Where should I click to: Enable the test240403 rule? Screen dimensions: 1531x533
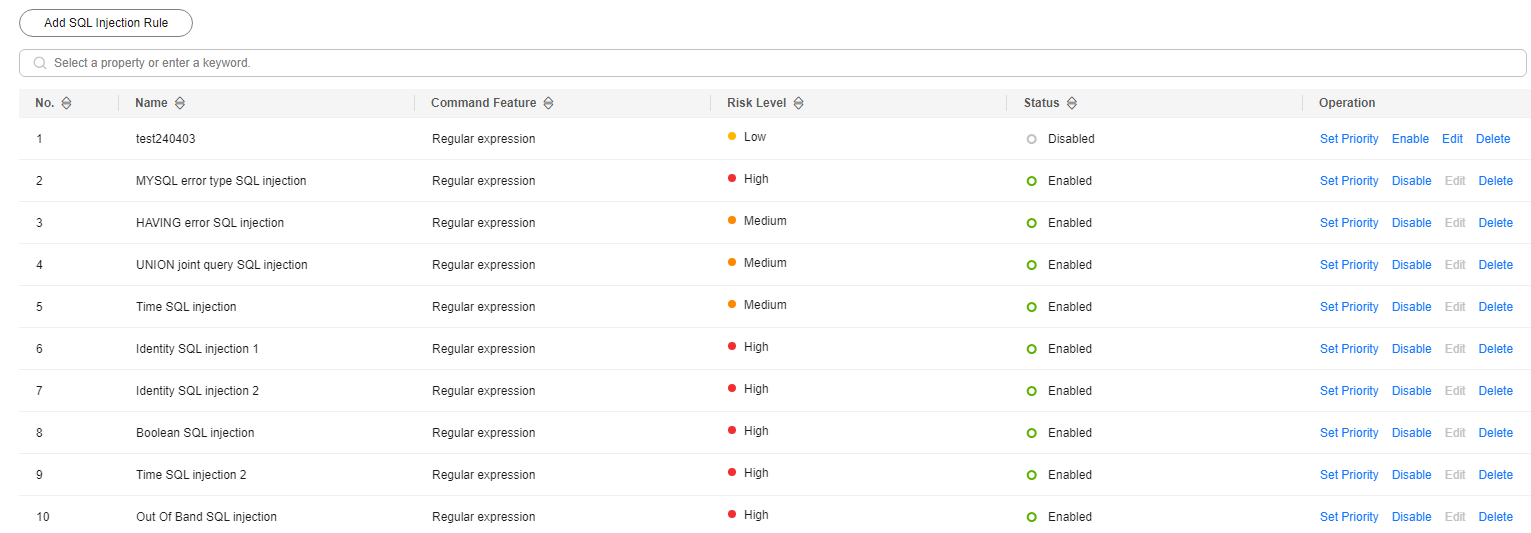(1410, 139)
